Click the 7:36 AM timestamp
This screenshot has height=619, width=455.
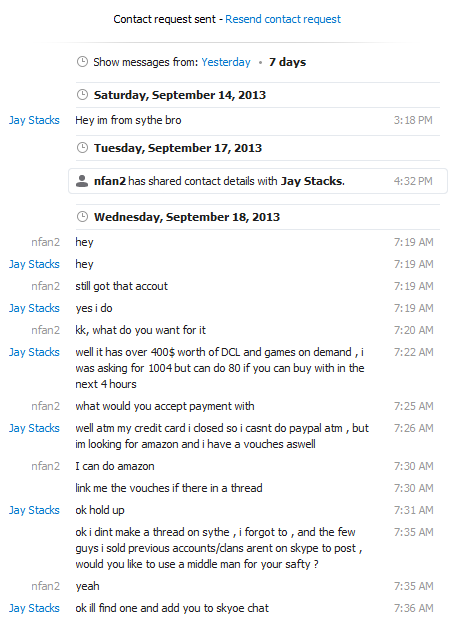[413, 608]
